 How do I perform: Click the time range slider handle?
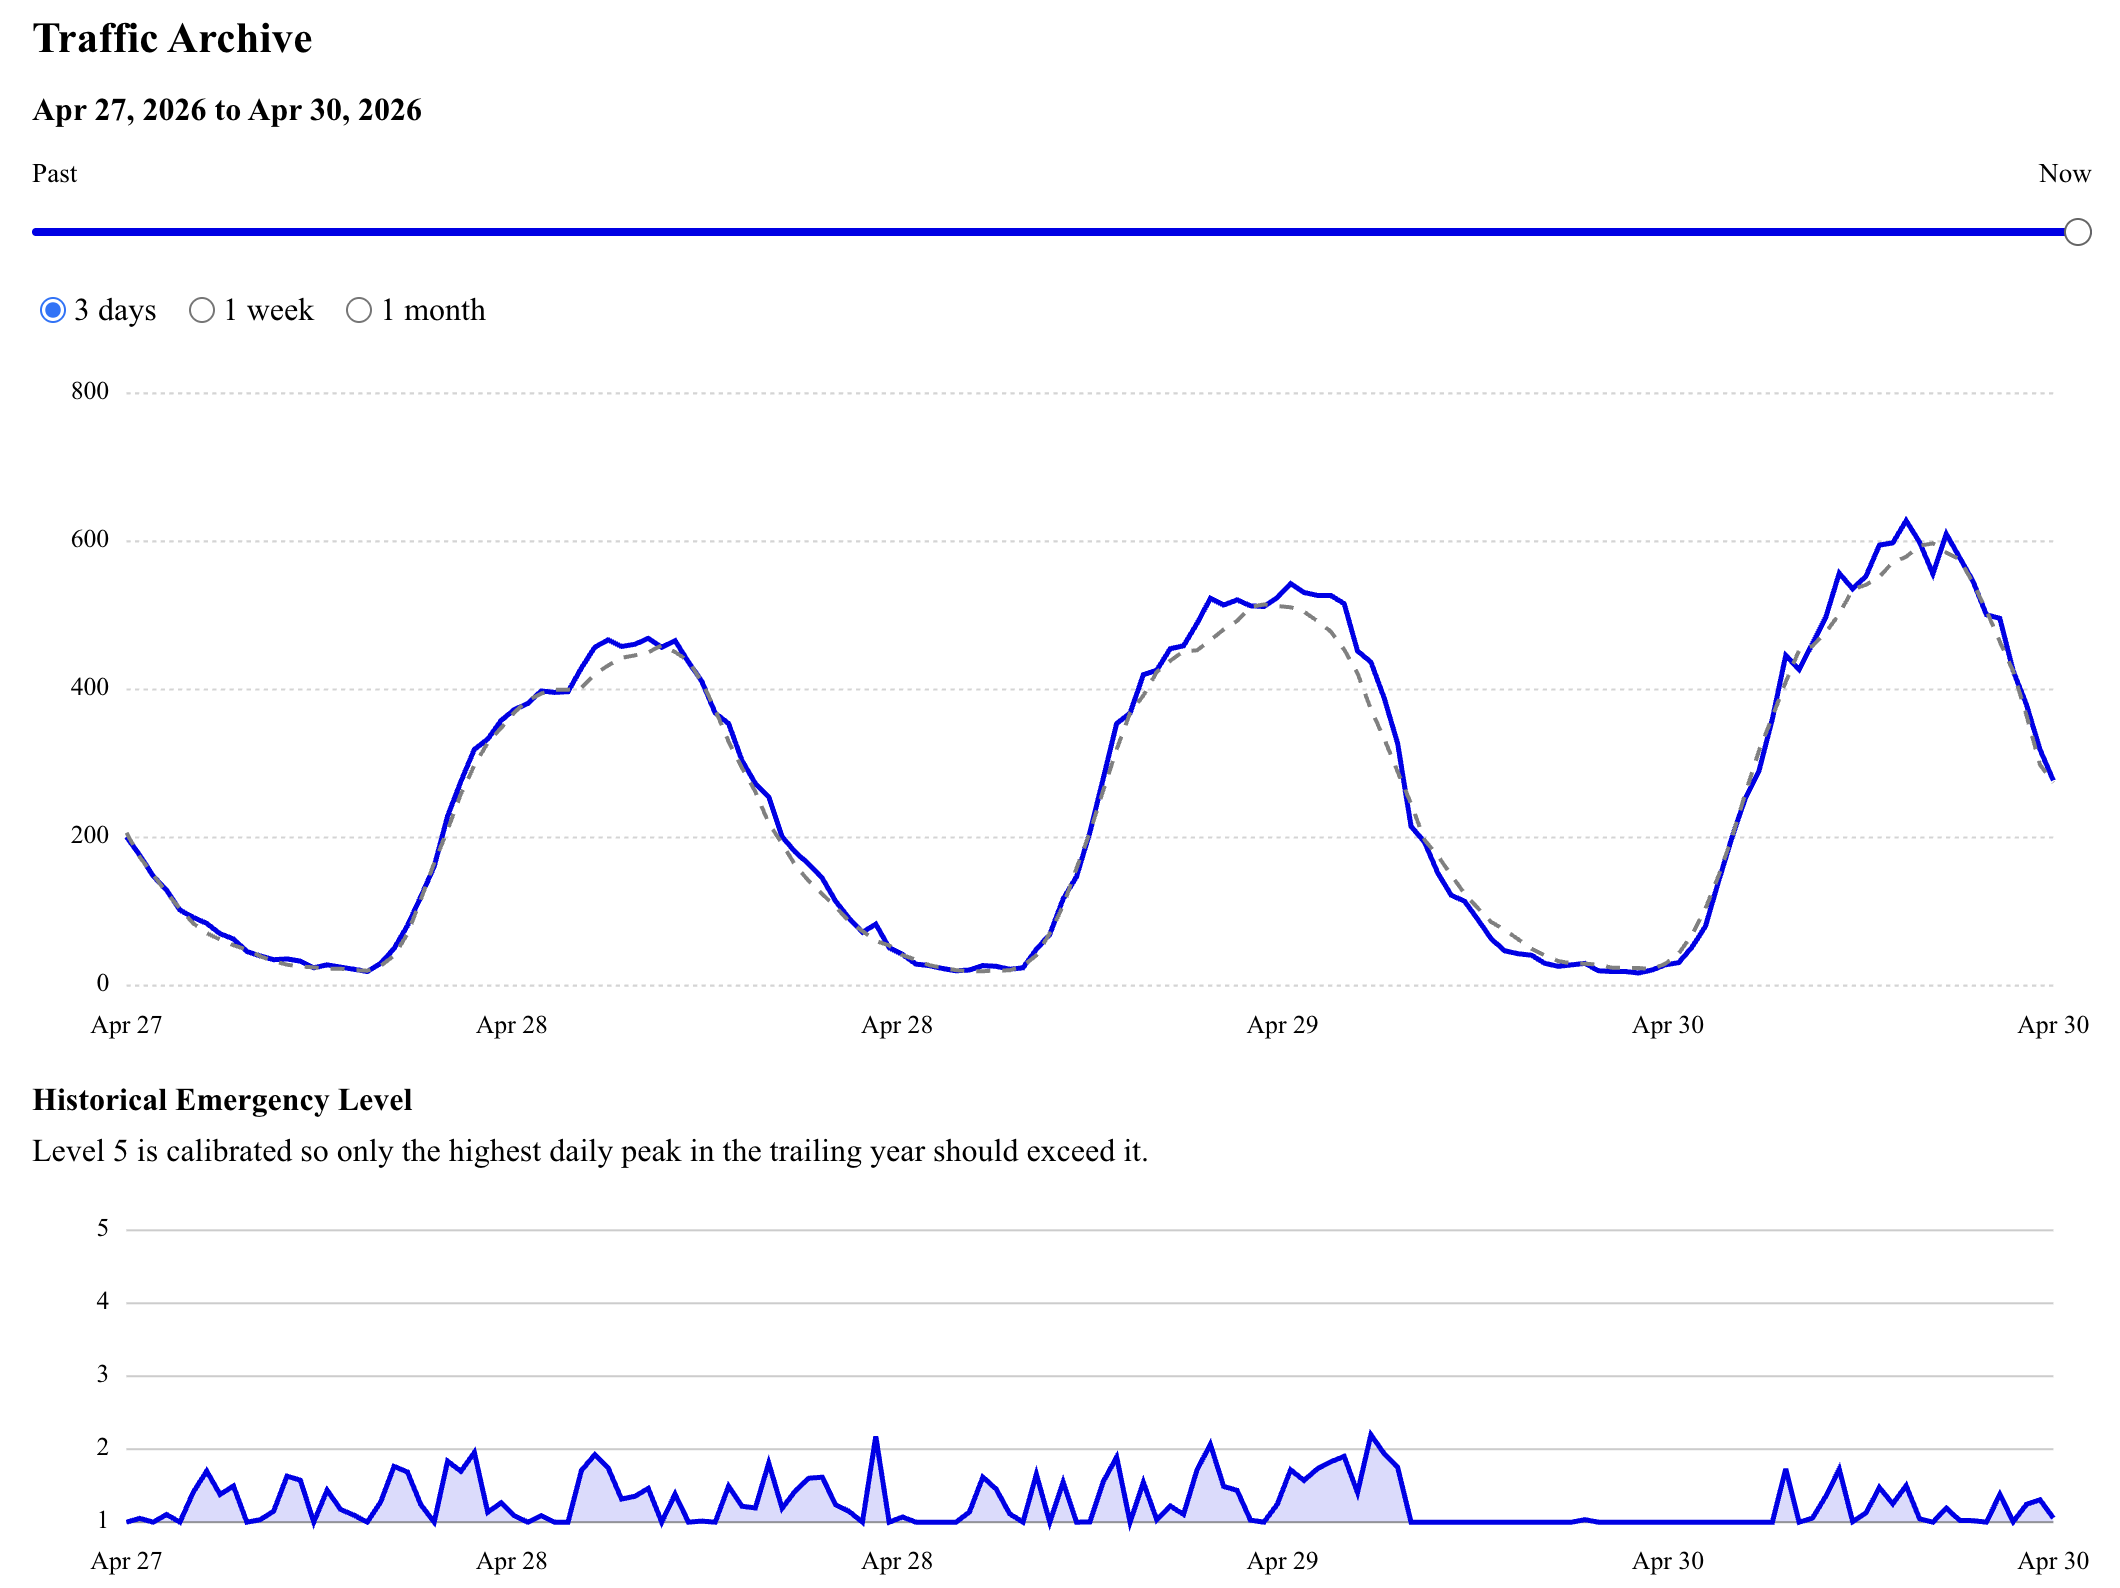click(x=2077, y=232)
